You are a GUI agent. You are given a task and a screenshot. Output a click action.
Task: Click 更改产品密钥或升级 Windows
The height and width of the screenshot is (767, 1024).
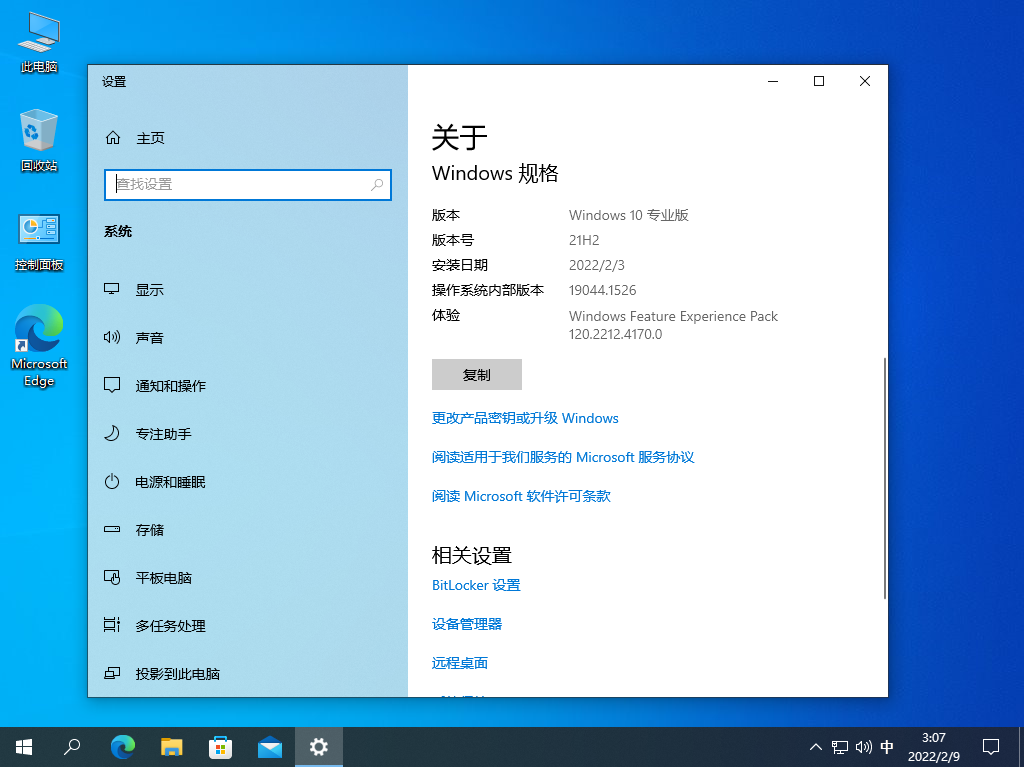[x=525, y=418]
